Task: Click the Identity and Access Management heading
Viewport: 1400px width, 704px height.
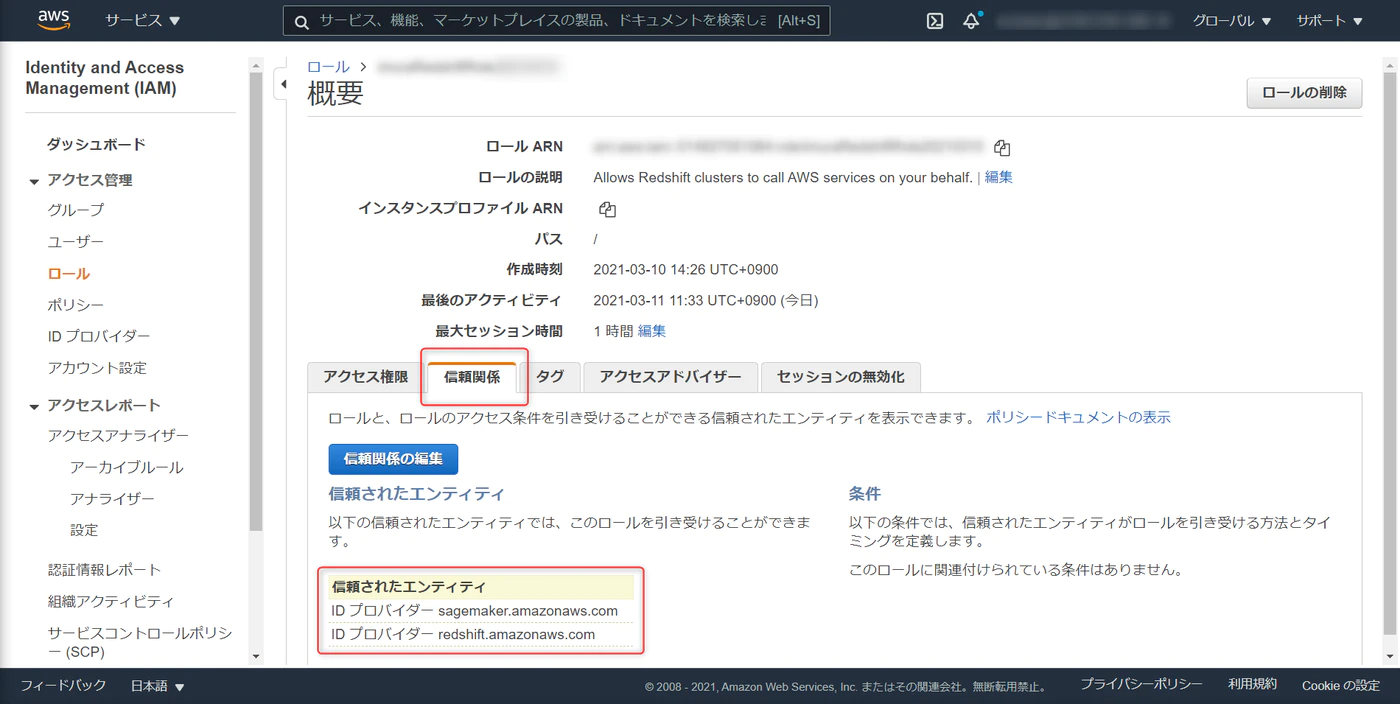Action: (105, 78)
